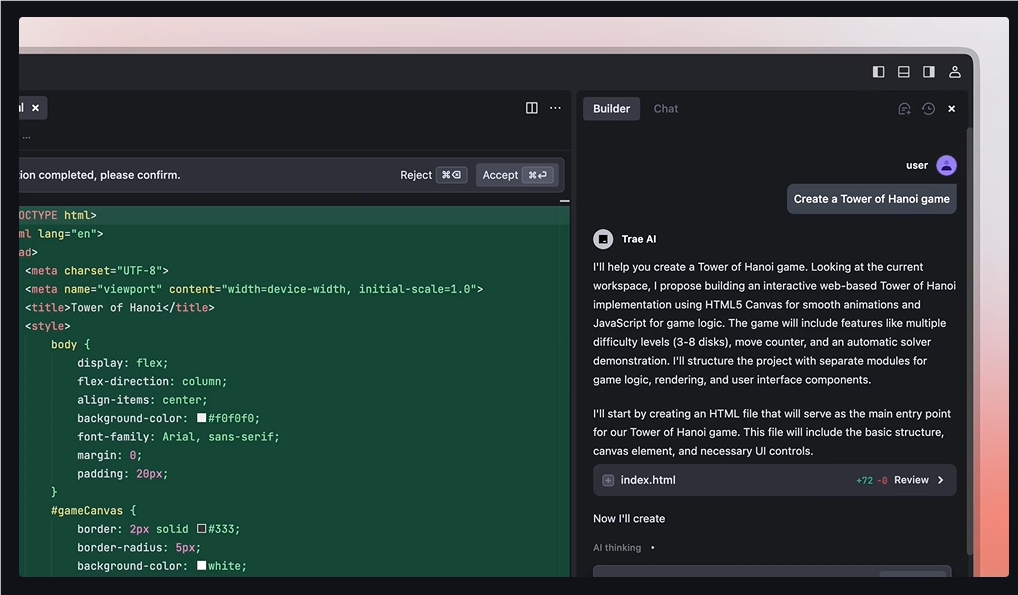The width and height of the screenshot is (1018, 595).
Task: Reject the proposed code changes
Action: pos(433,175)
